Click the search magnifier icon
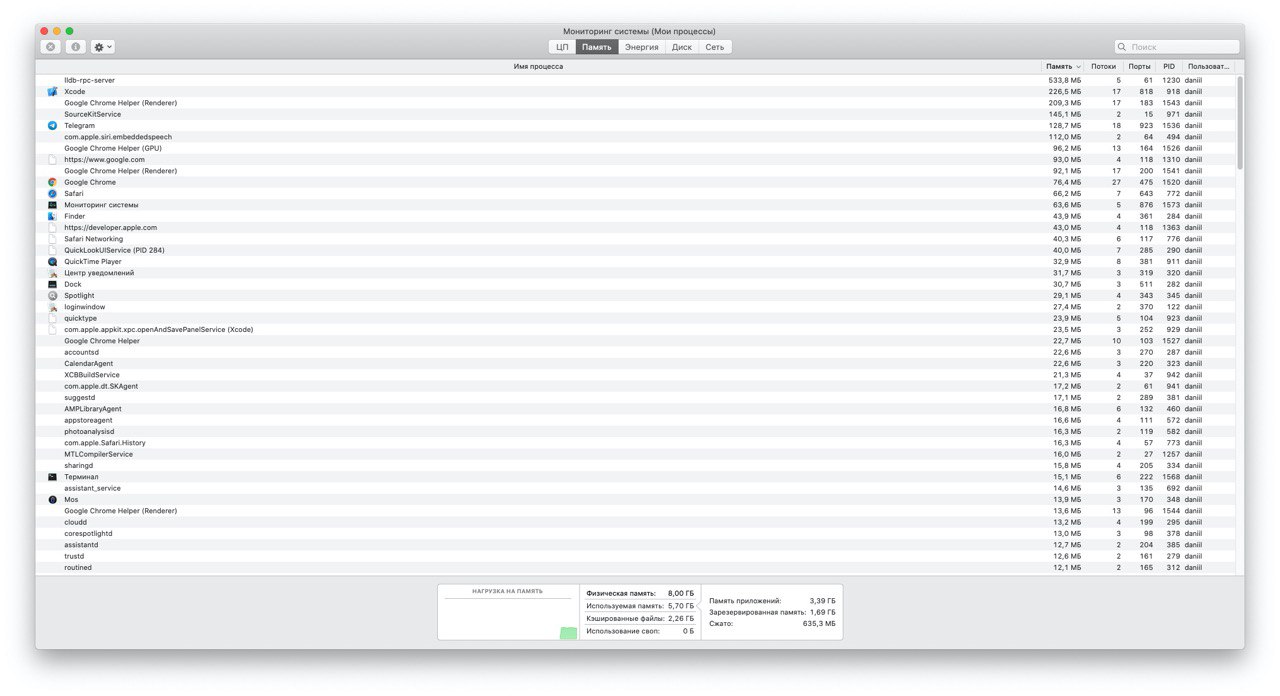The height and width of the screenshot is (696, 1280). tap(1124, 47)
